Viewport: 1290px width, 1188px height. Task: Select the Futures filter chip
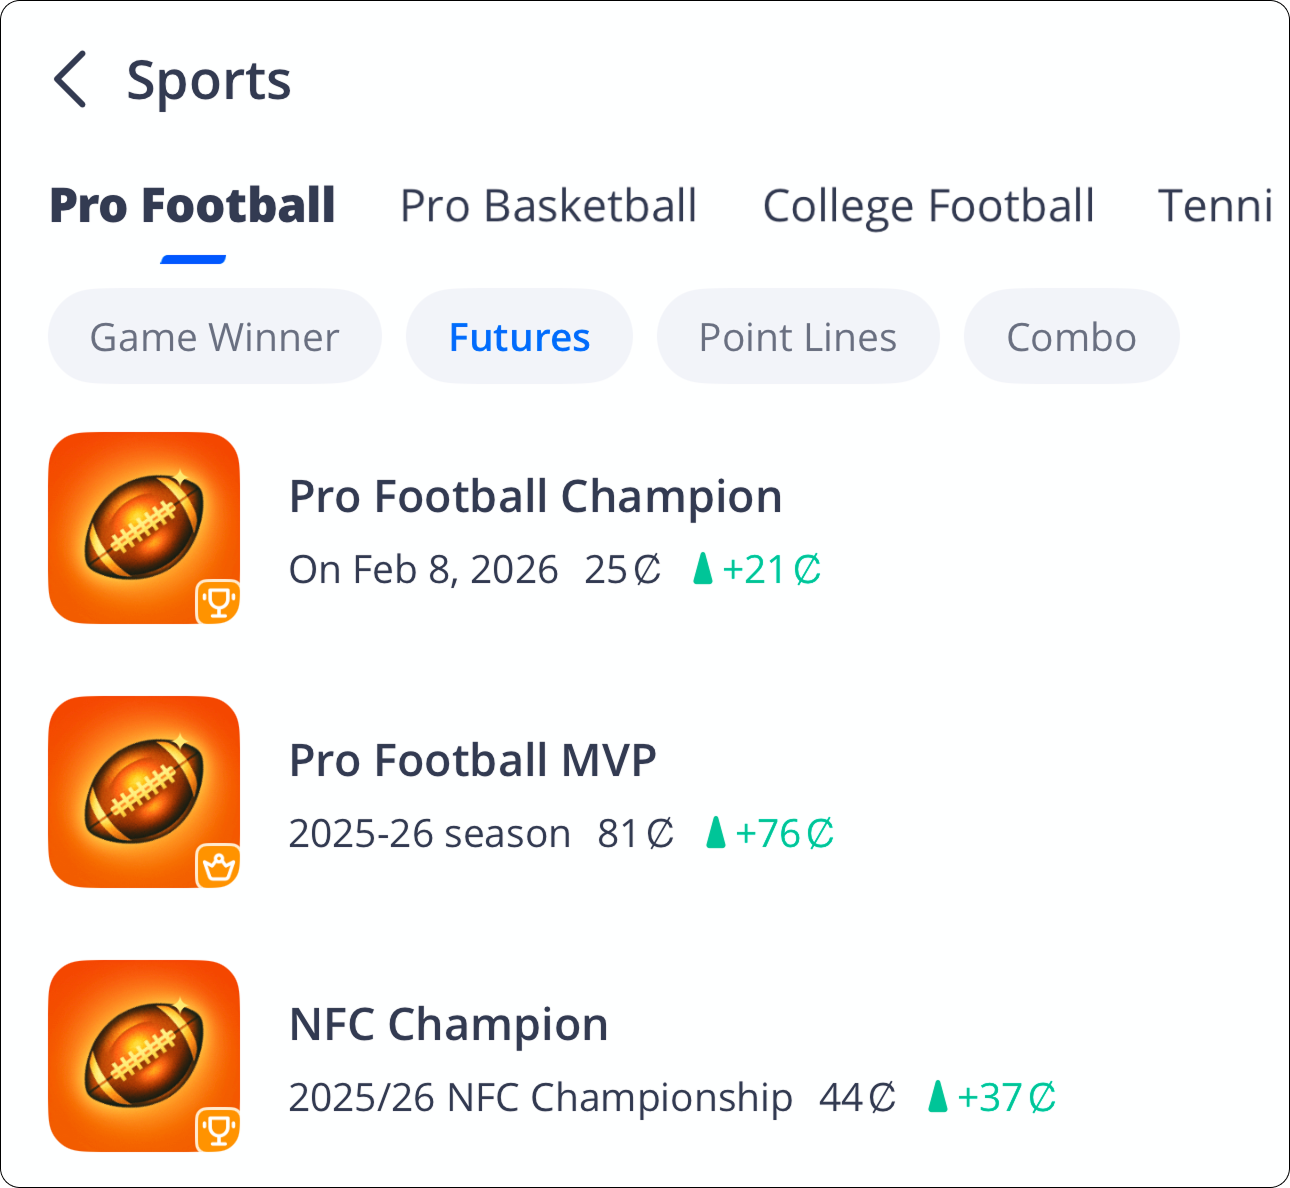pos(519,337)
